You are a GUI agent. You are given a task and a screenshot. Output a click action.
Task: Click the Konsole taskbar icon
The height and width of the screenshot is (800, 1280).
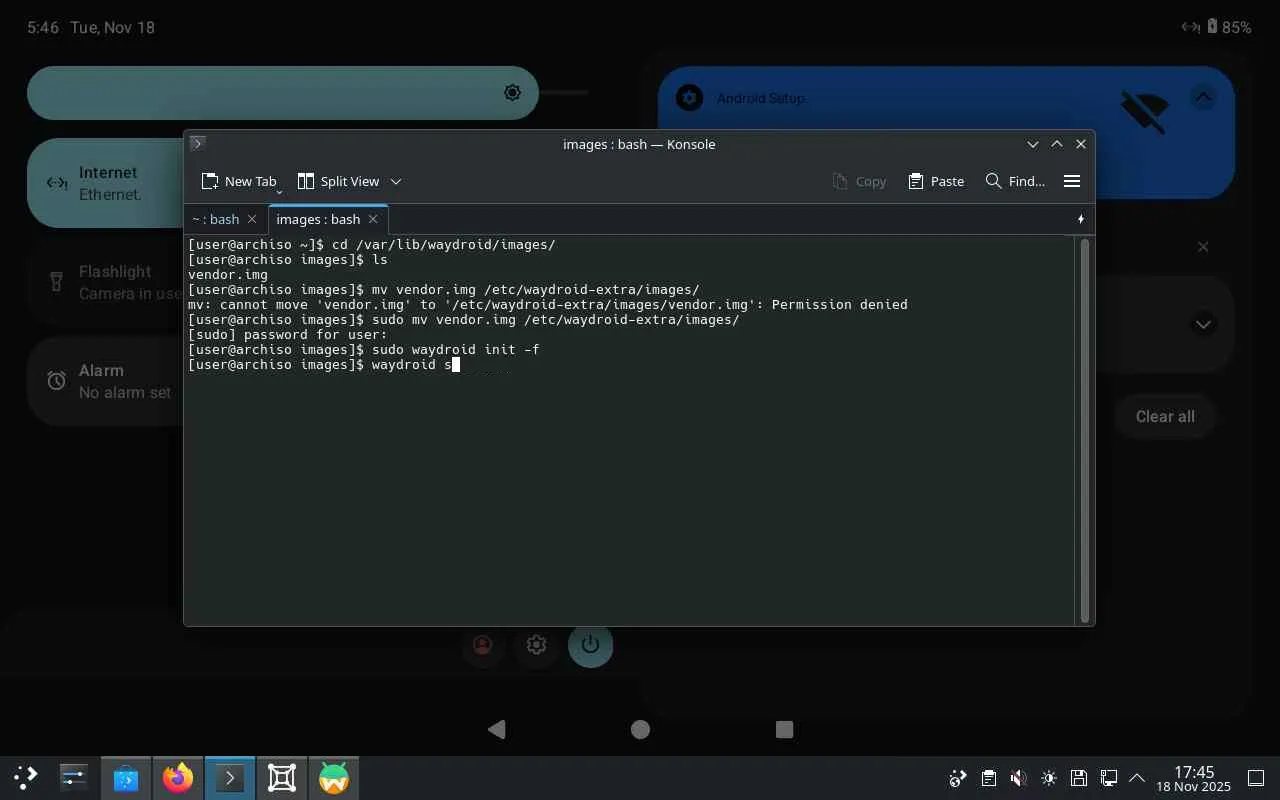[x=230, y=777]
